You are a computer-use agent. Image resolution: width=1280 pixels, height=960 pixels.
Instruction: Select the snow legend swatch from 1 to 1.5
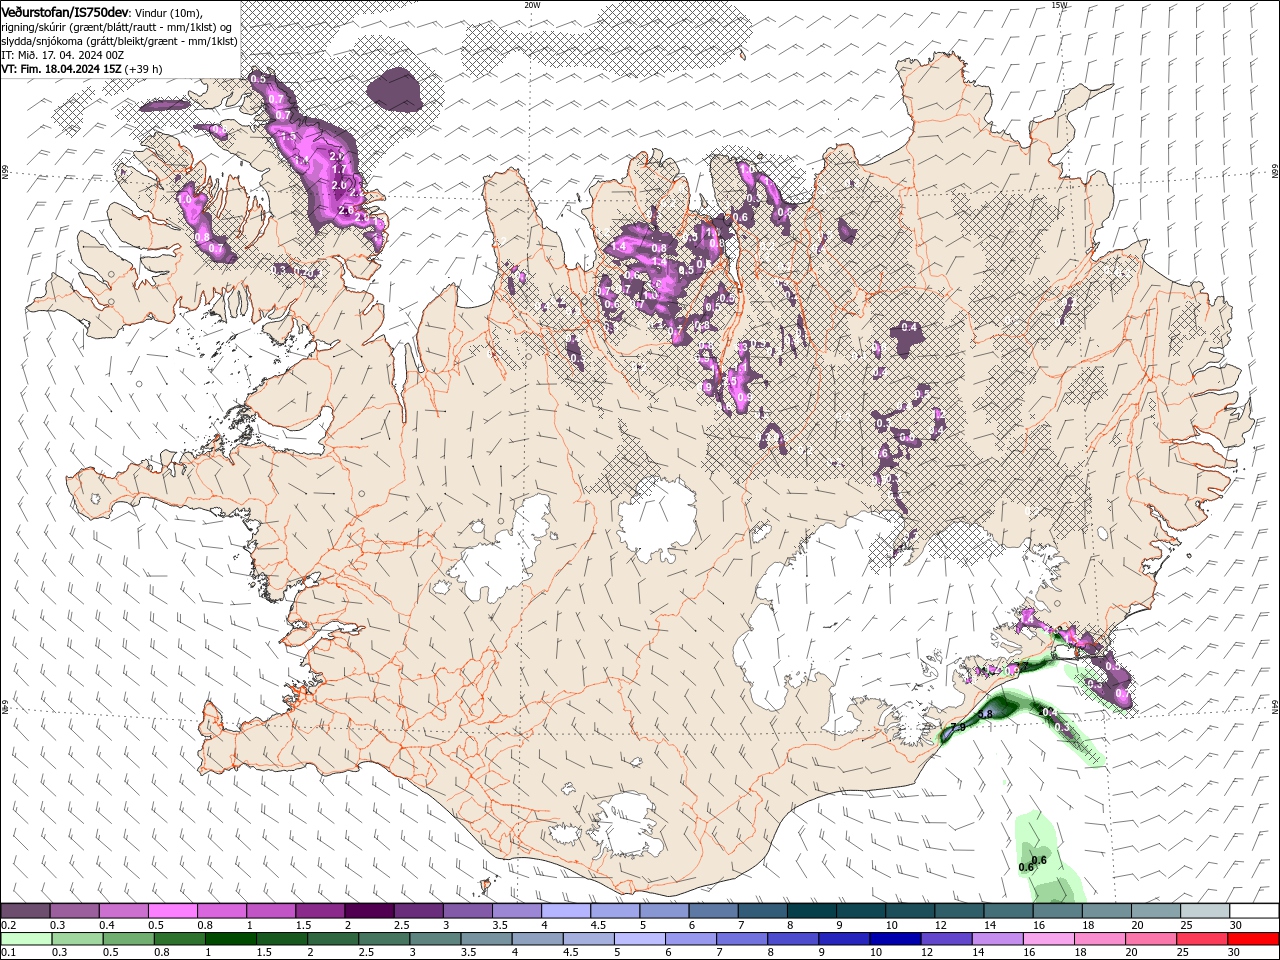click(x=271, y=911)
